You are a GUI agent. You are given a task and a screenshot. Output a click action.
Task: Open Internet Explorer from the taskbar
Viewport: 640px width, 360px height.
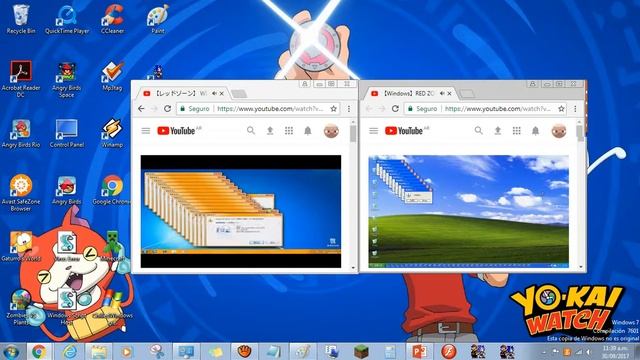point(70,351)
